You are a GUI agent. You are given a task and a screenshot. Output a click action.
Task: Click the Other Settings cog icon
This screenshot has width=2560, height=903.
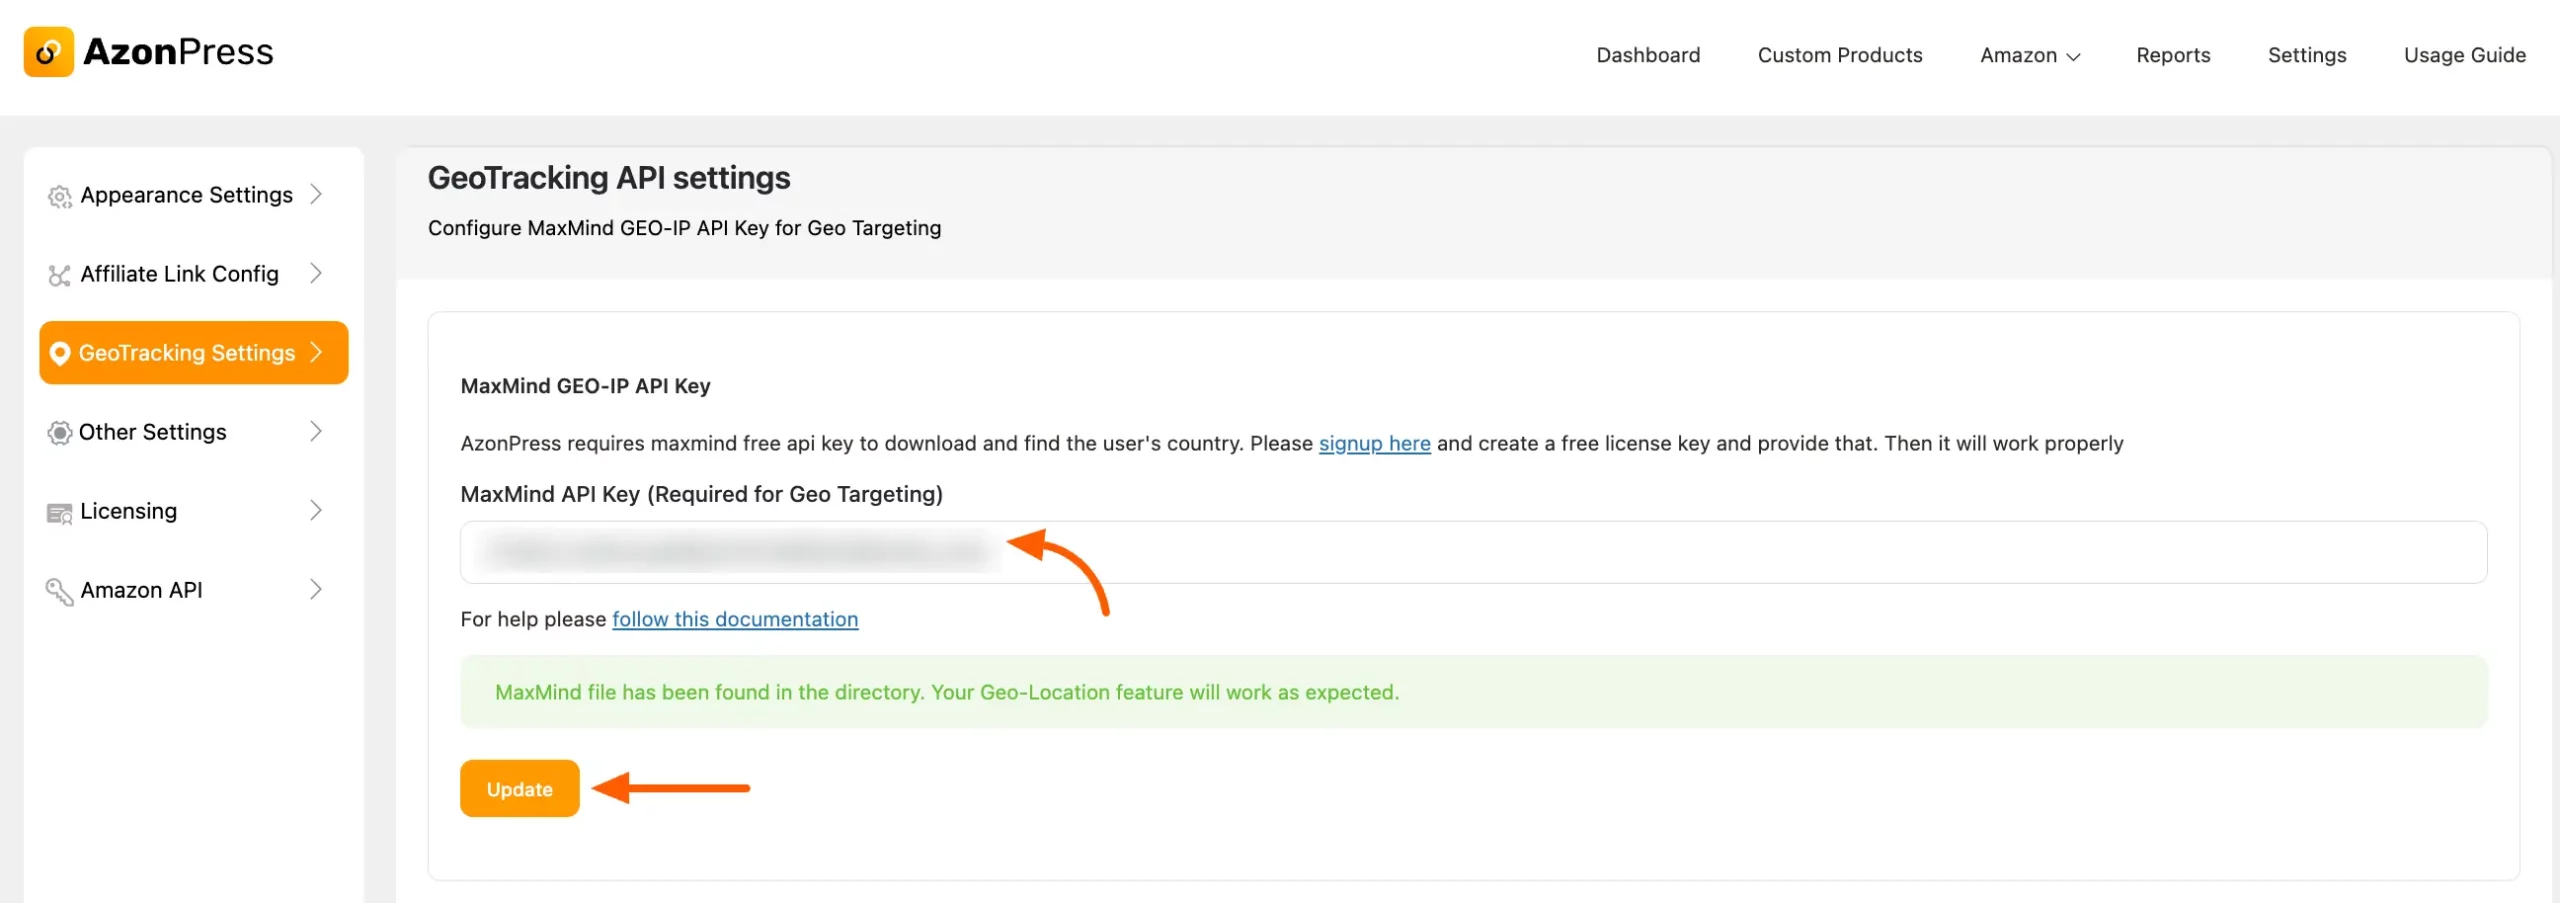pos(59,432)
